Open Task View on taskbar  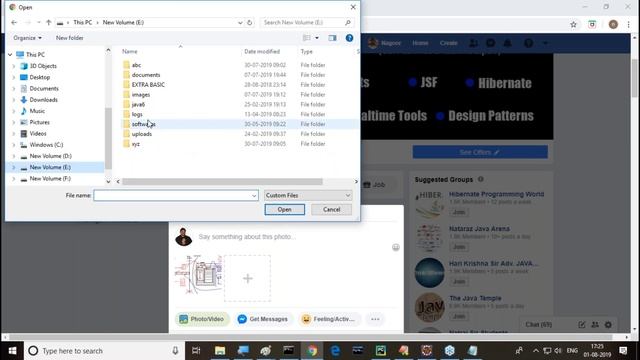click(x=196, y=351)
